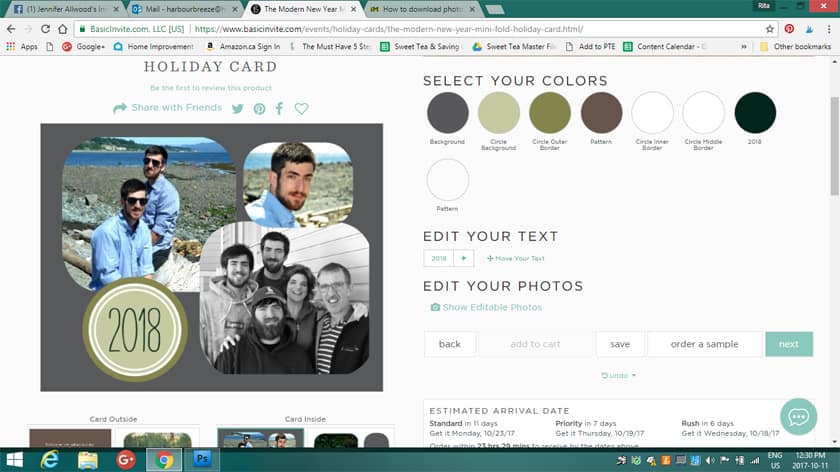Select the white Pattern swatch in second row
The width and height of the screenshot is (840, 472).
point(447,179)
